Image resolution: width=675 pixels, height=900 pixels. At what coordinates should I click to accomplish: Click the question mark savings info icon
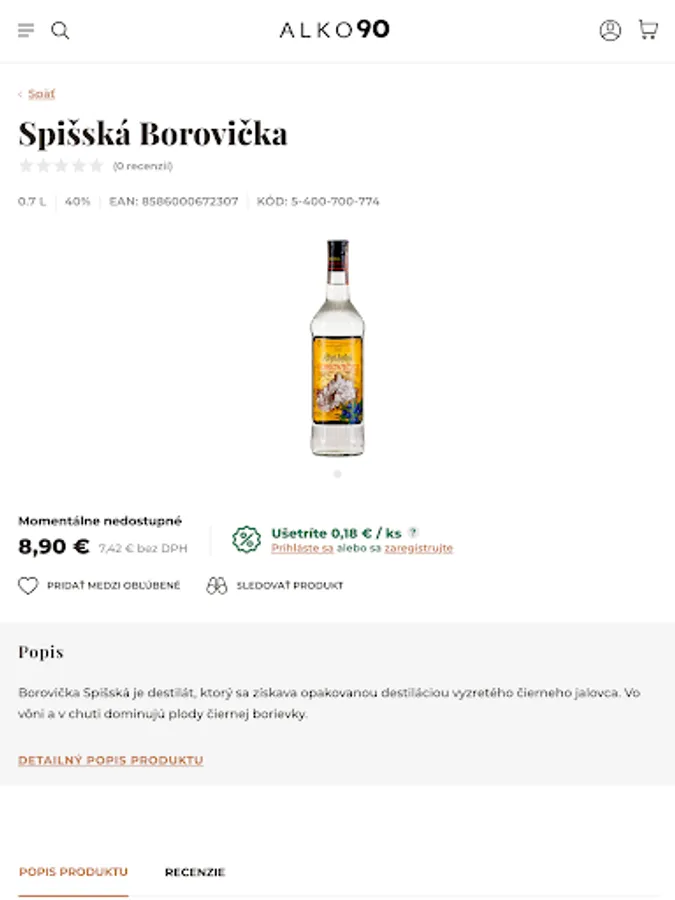[x=413, y=532]
